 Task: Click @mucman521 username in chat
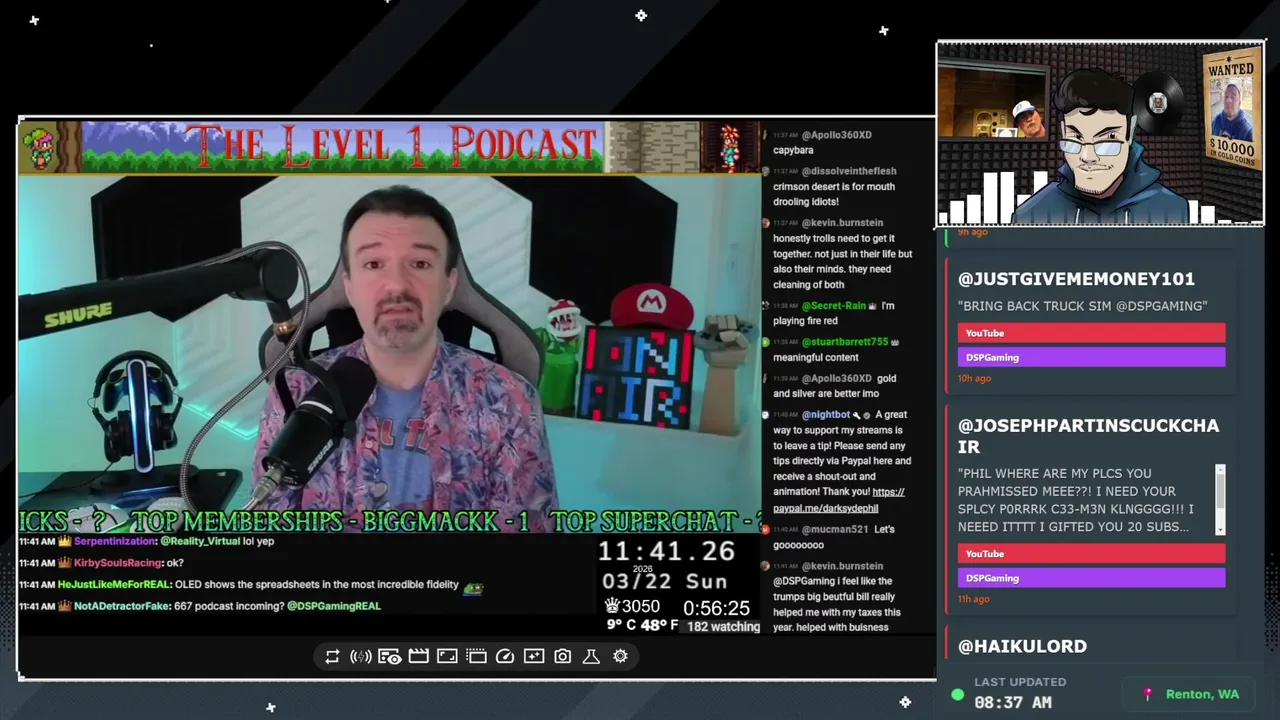point(834,529)
